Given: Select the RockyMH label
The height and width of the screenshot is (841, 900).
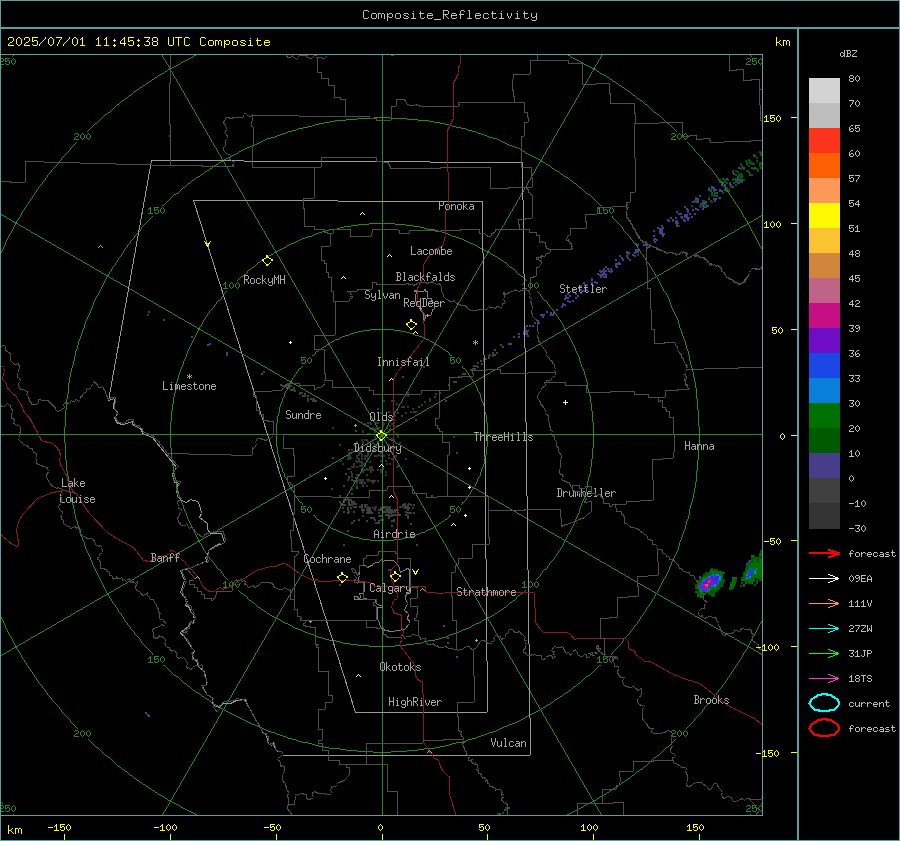Looking at the screenshot, I should pyautogui.click(x=264, y=280).
